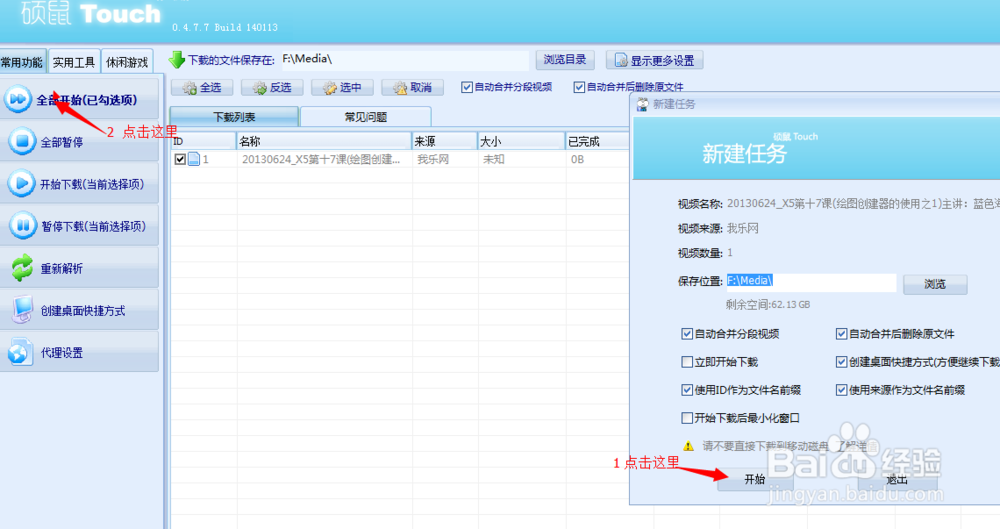The height and width of the screenshot is (529, 1000).
Task: Enable 立即开始下载 checkbox
Action: point(687,362)
